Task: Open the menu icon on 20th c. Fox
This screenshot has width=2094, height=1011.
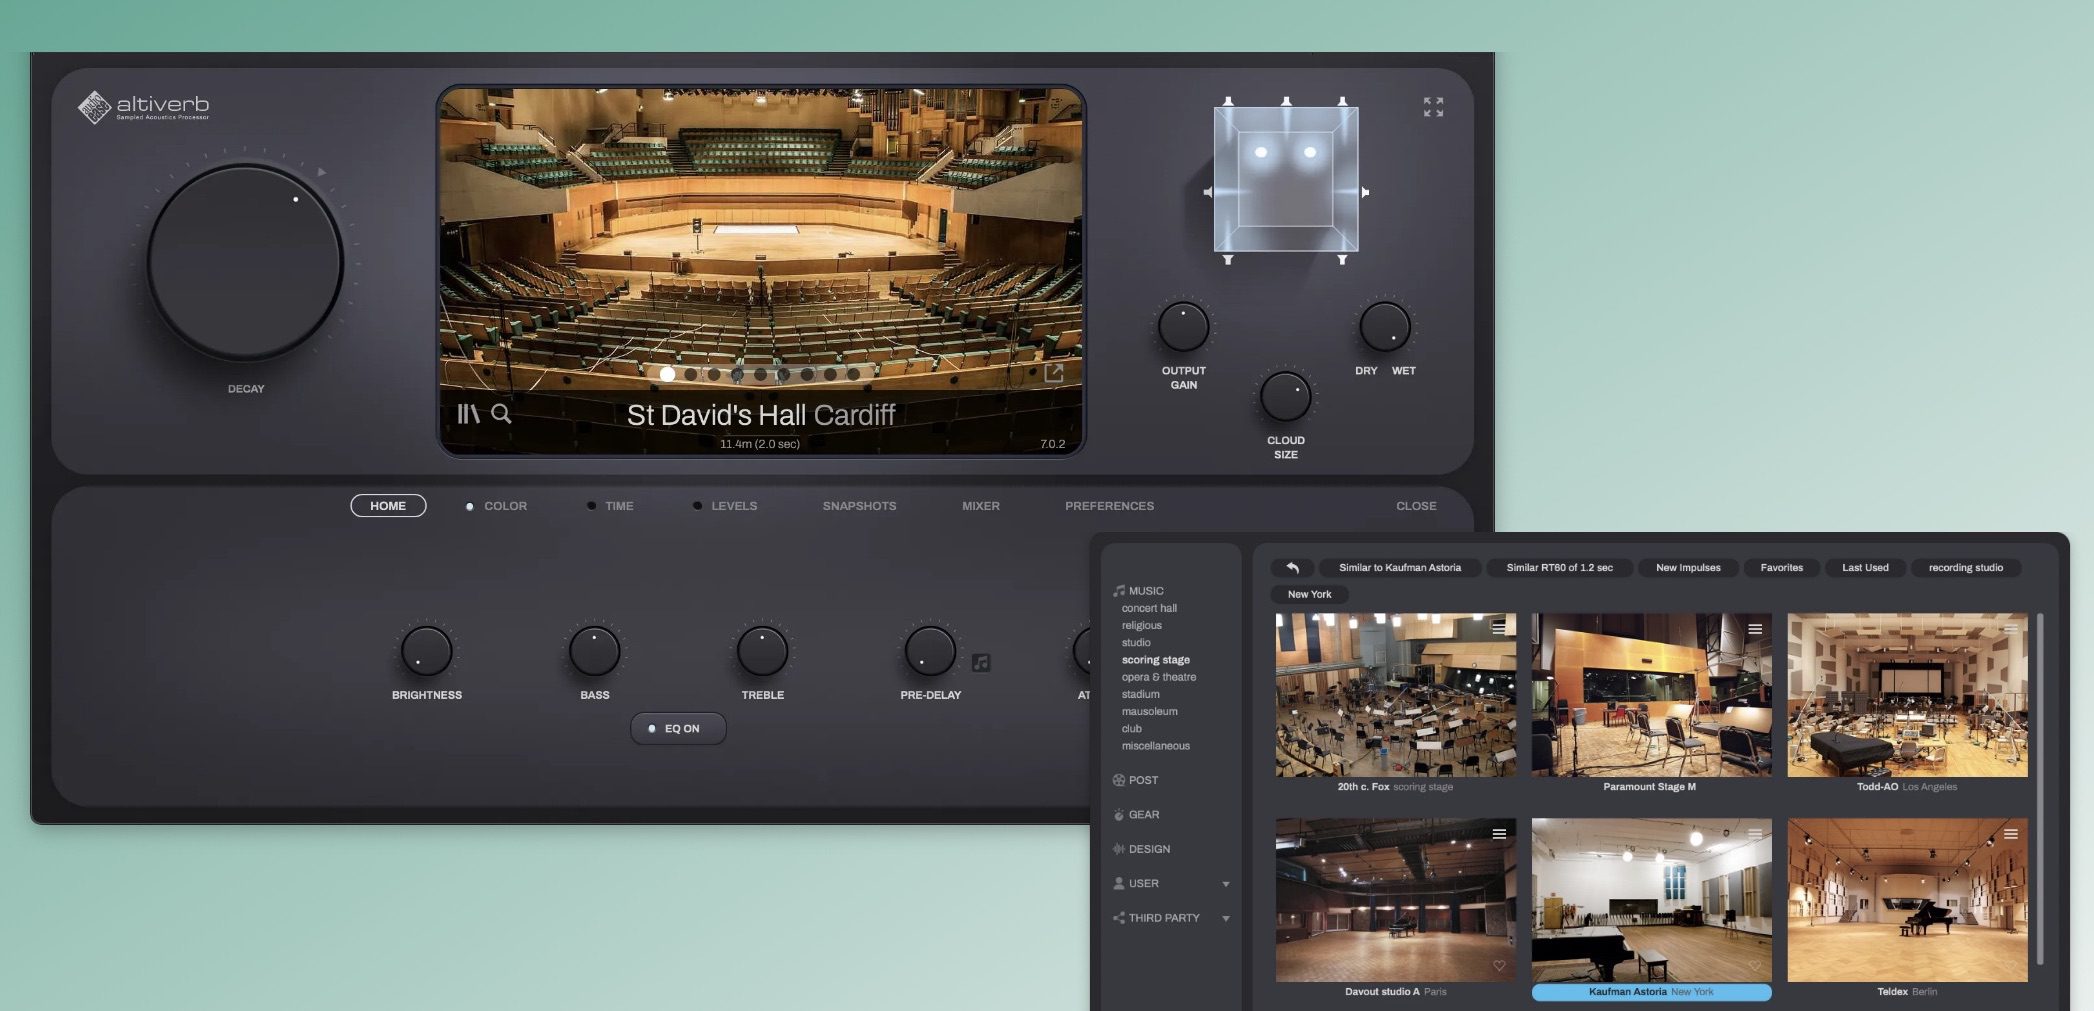Action: point(1499,628)
